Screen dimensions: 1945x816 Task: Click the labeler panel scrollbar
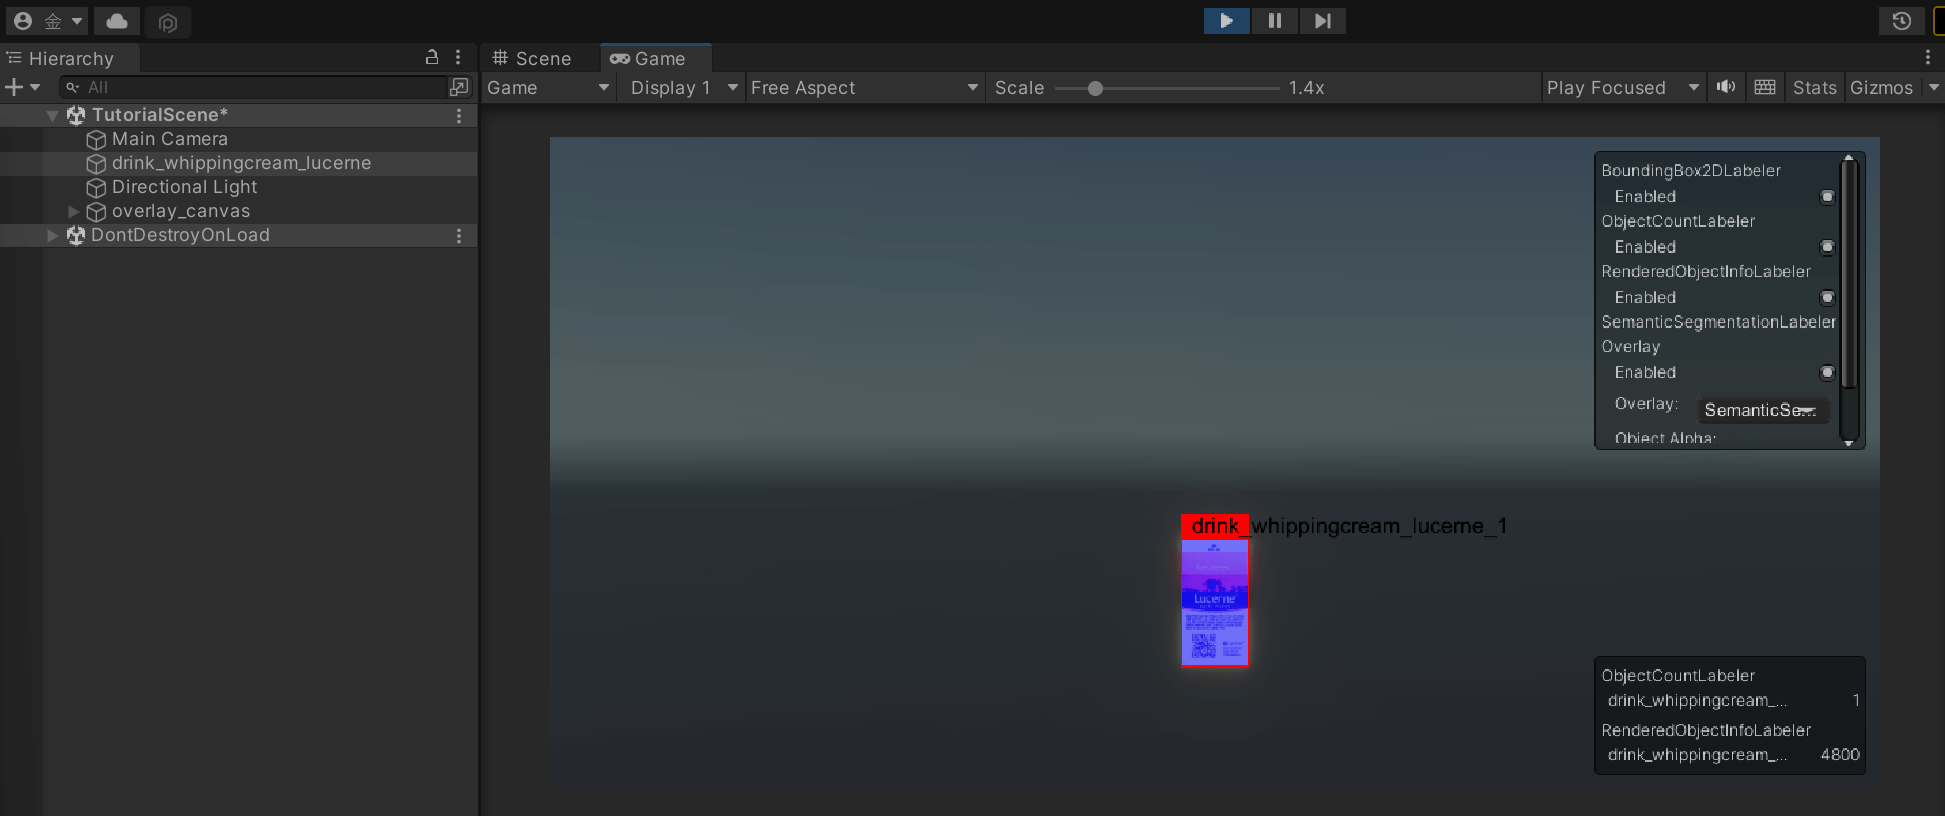pos(1849,272)
